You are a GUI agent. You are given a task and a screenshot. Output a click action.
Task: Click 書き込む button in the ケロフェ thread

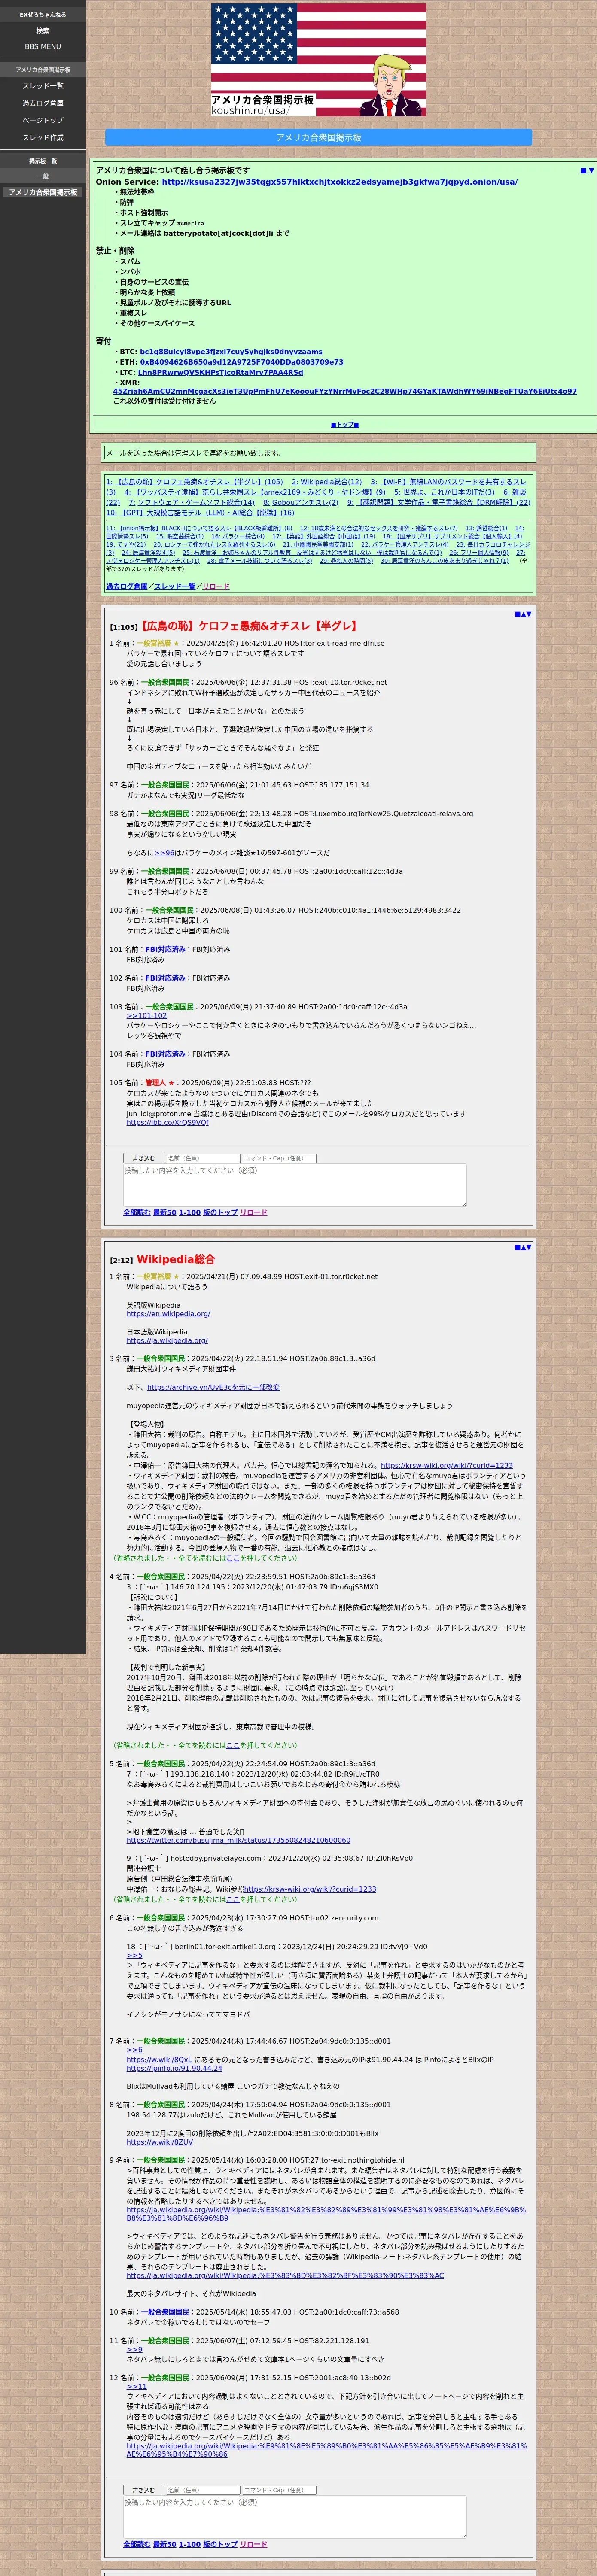pos(143,1158)
